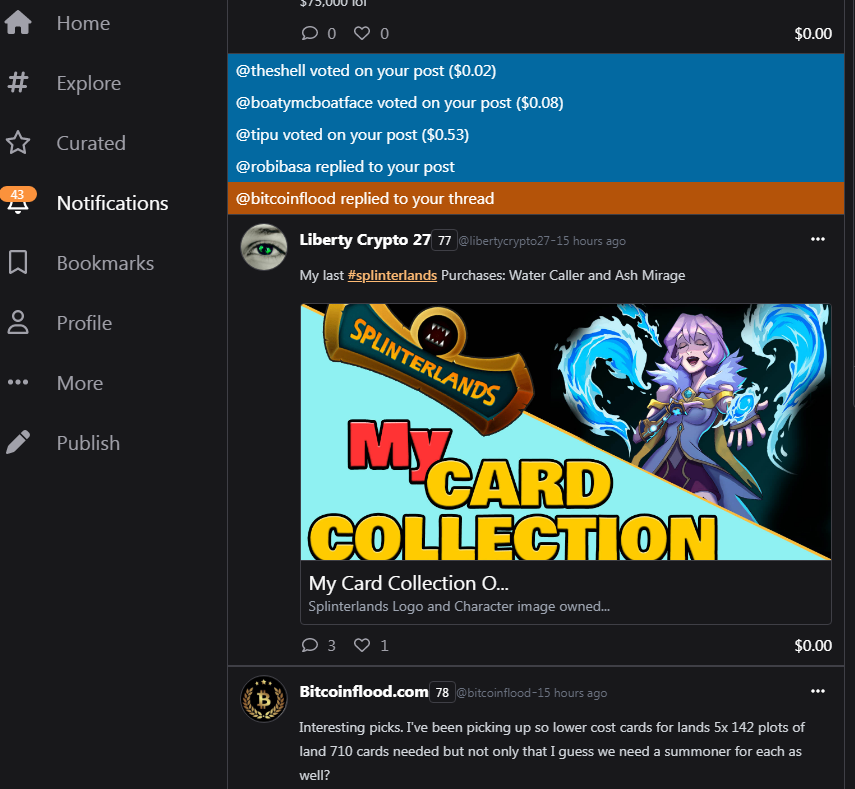This screenshot has width=855, height=789.
Task: Open @tipu voted ($0.53) notification
Action: pyautogui.click(x=536, y=135)
